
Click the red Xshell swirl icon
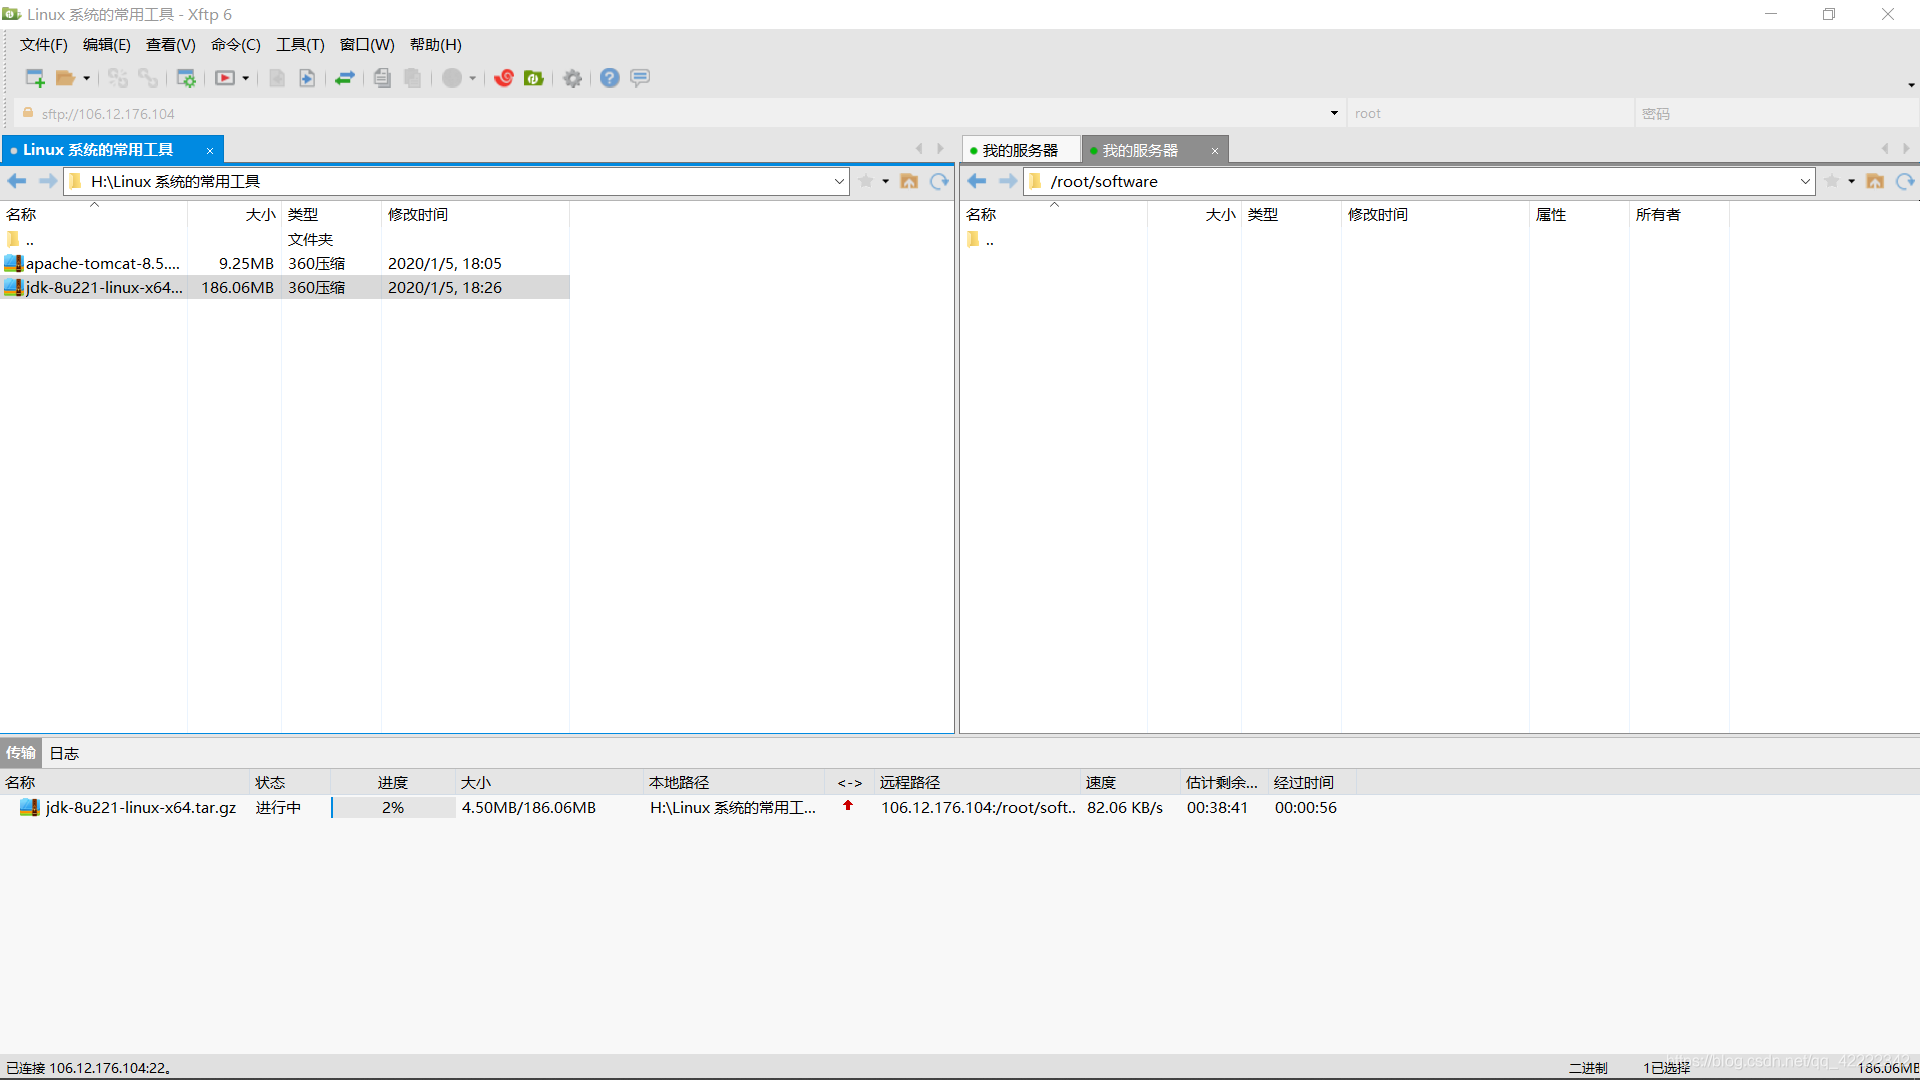pos(504,78)
